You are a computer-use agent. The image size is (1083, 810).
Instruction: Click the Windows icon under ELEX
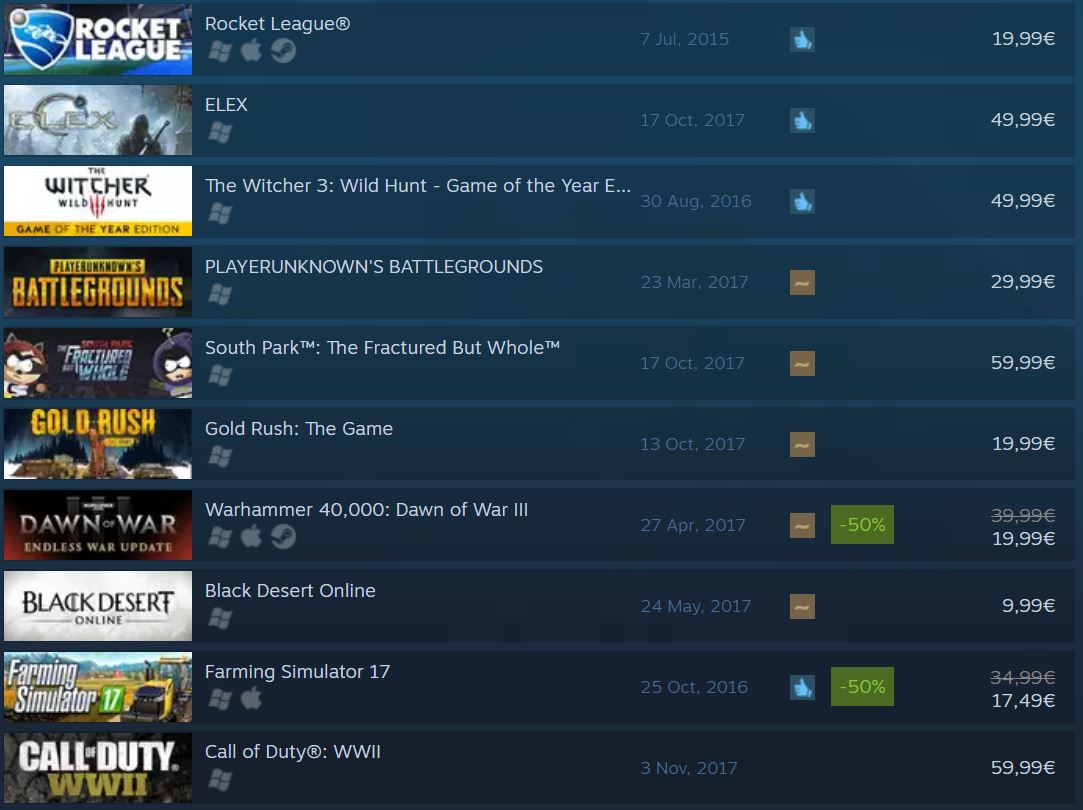(220, 132)
